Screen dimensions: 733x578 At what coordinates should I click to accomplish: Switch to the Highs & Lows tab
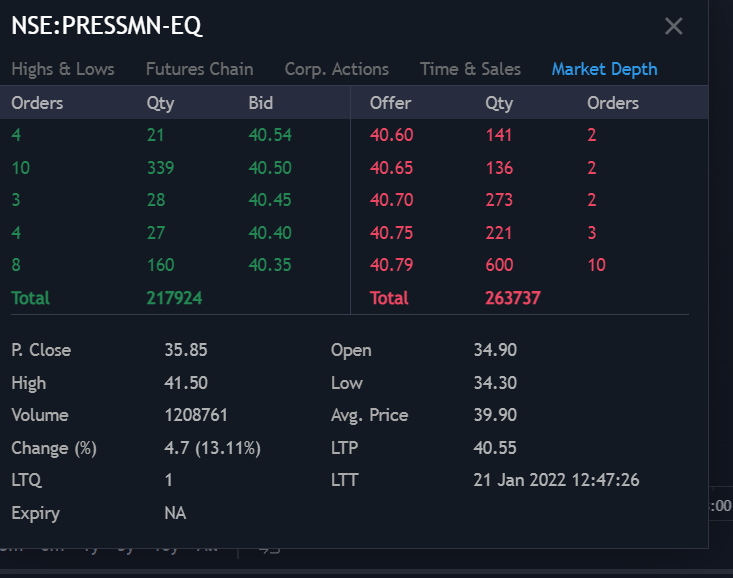coord(63,69)
